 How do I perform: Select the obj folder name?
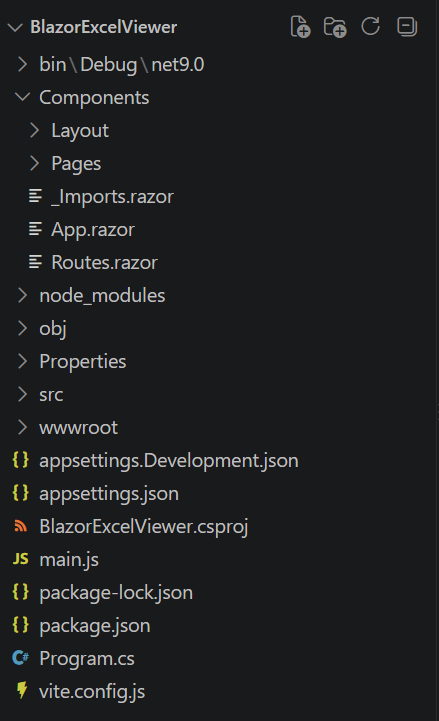[x=53, y=329]
